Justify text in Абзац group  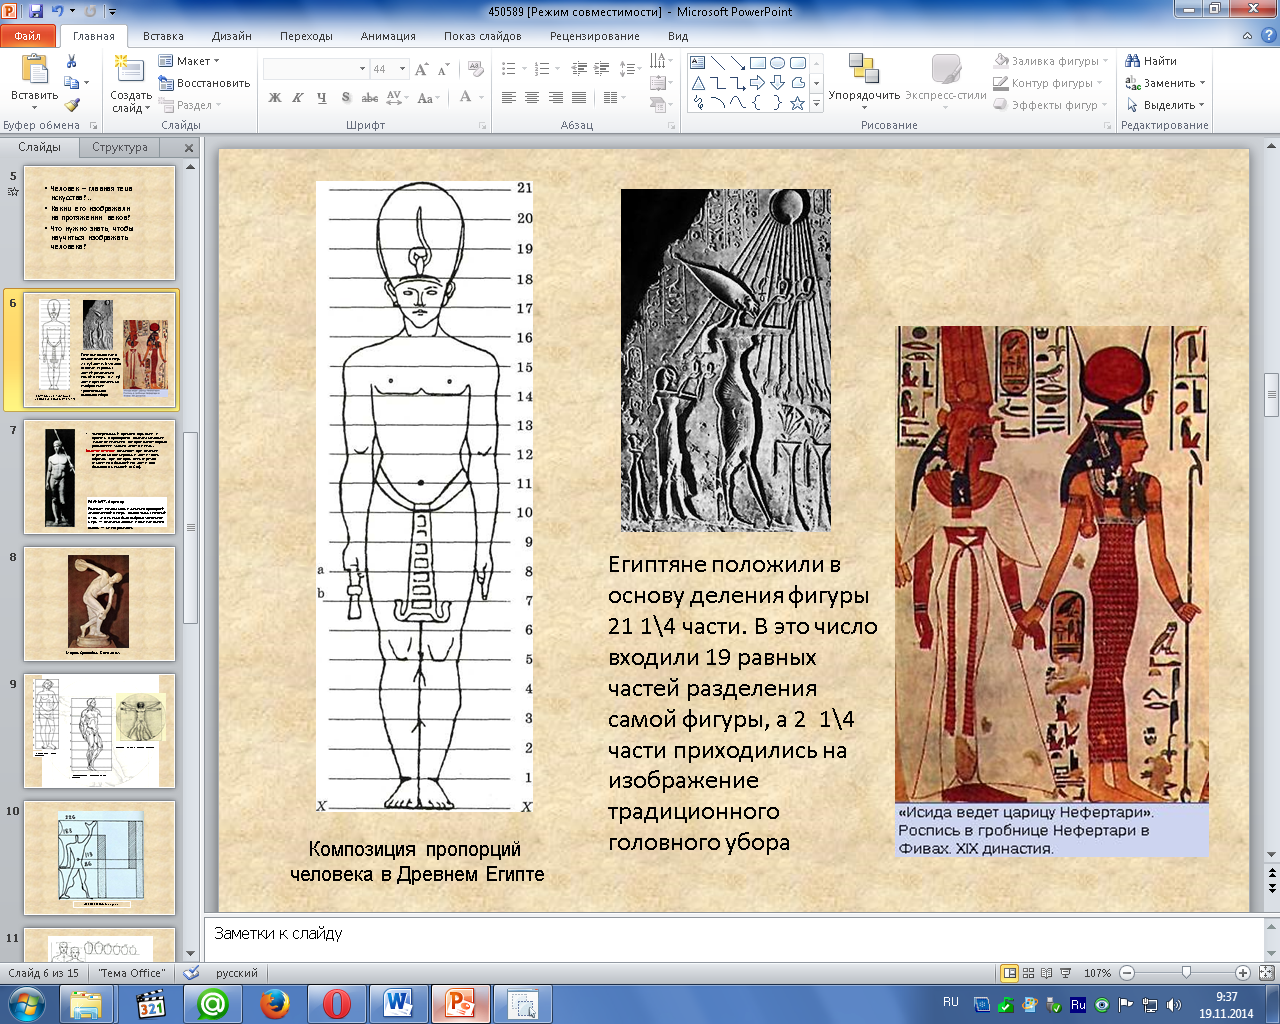[578, 98]
